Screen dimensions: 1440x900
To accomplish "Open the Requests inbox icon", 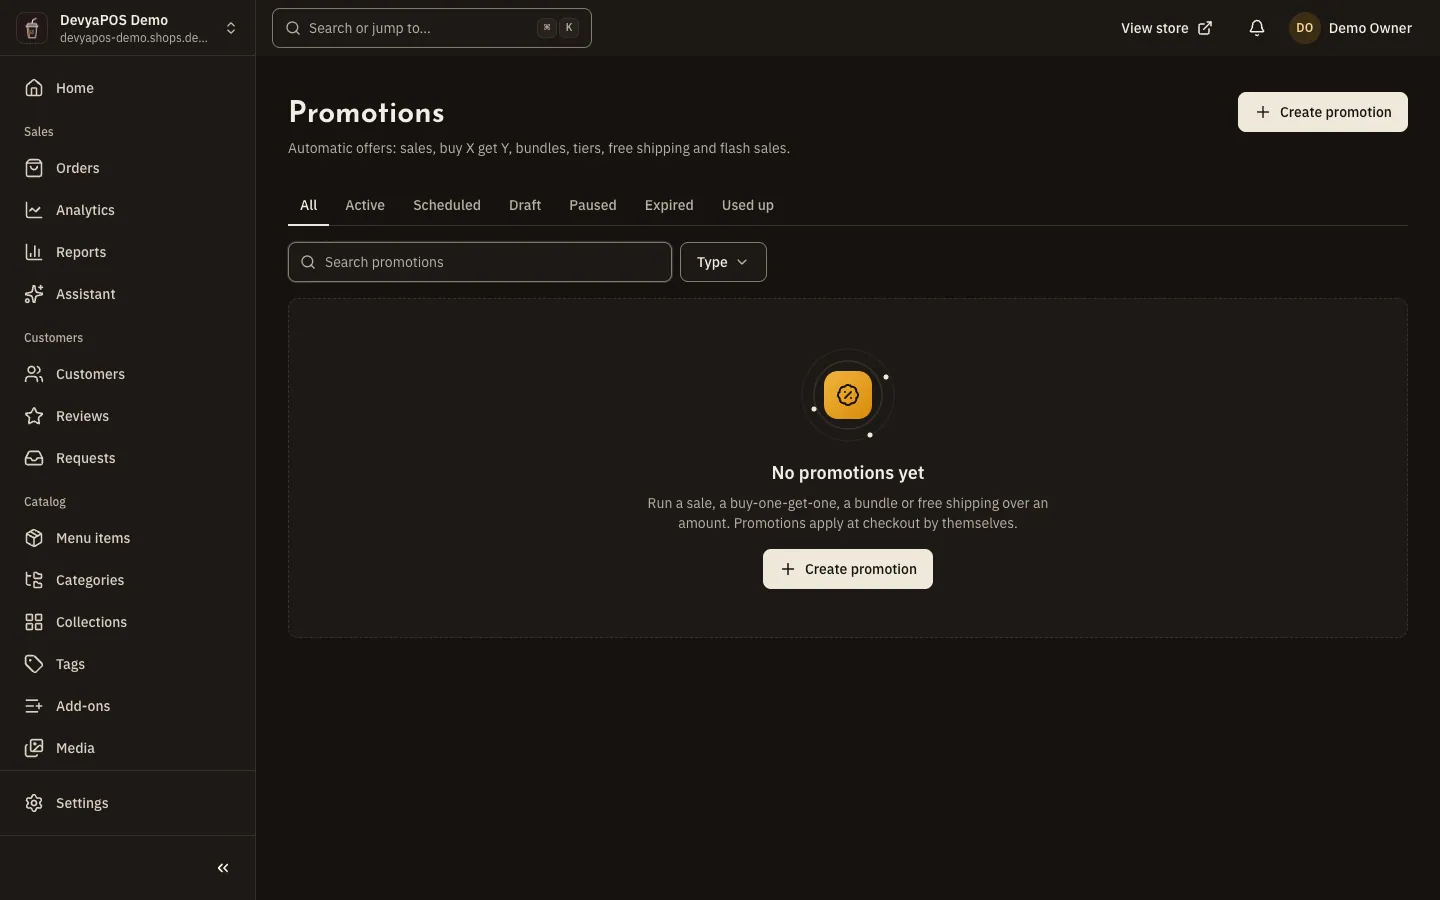I will coord(34,458).
